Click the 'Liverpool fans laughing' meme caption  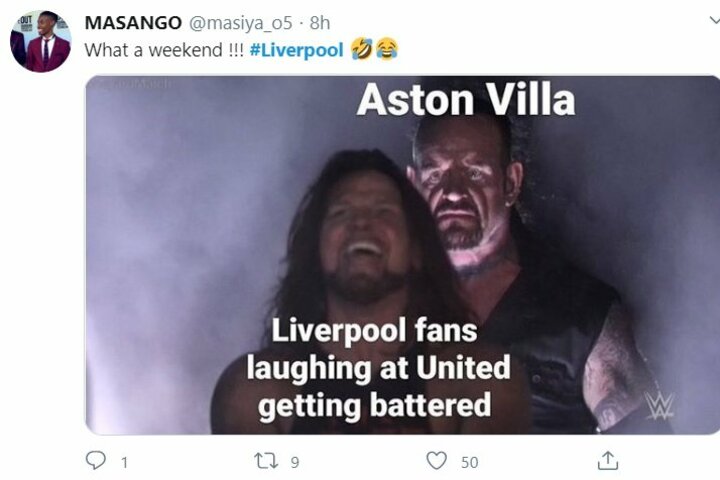[378, 367]
